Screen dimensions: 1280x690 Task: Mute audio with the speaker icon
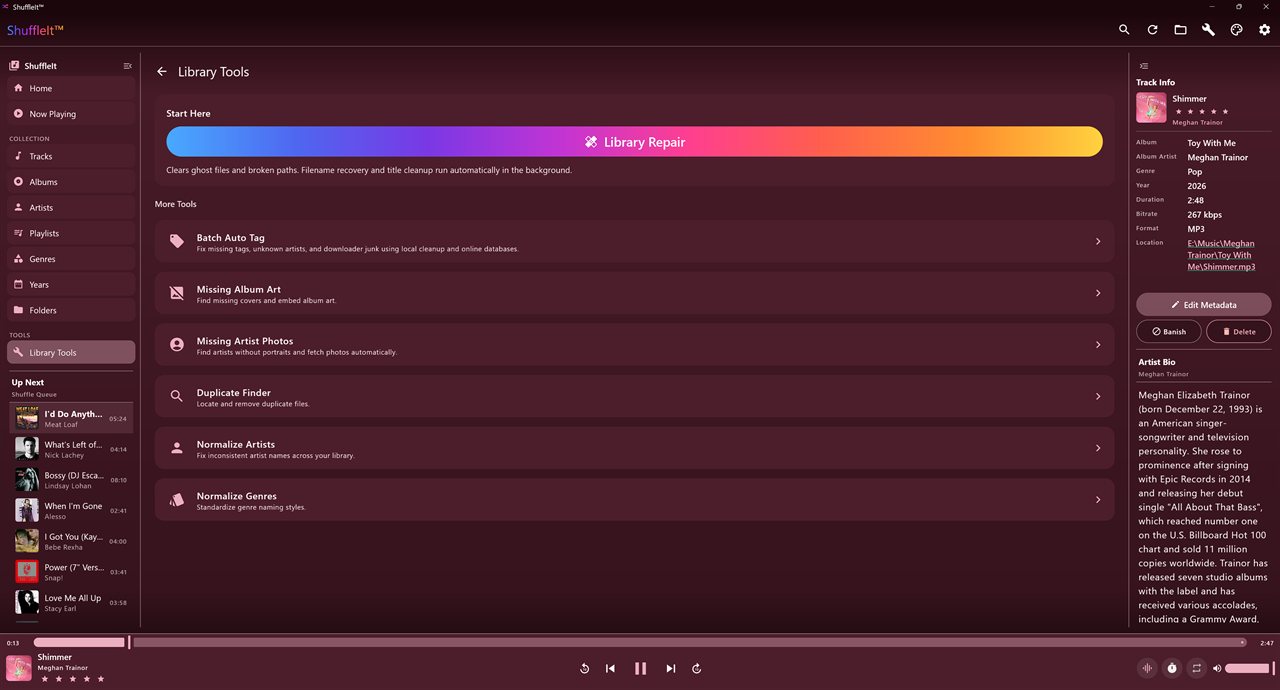(1217, 668)
